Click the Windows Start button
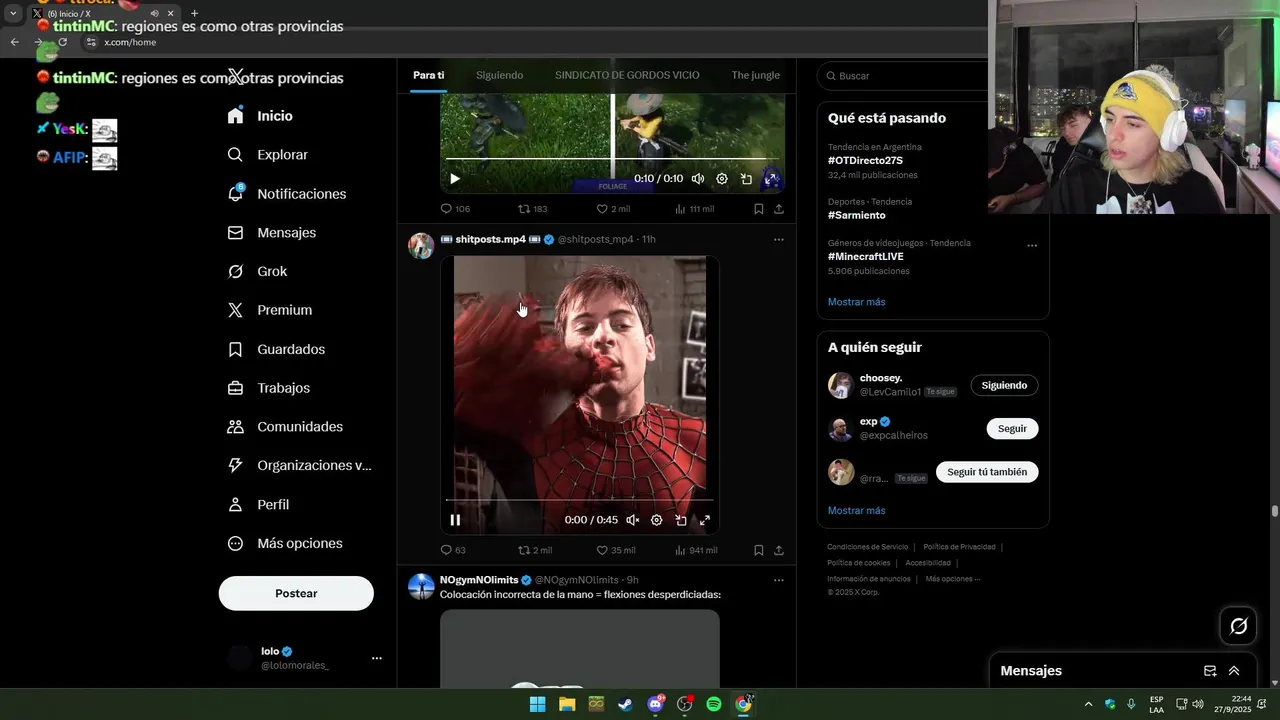 click(x=537, y=704)
